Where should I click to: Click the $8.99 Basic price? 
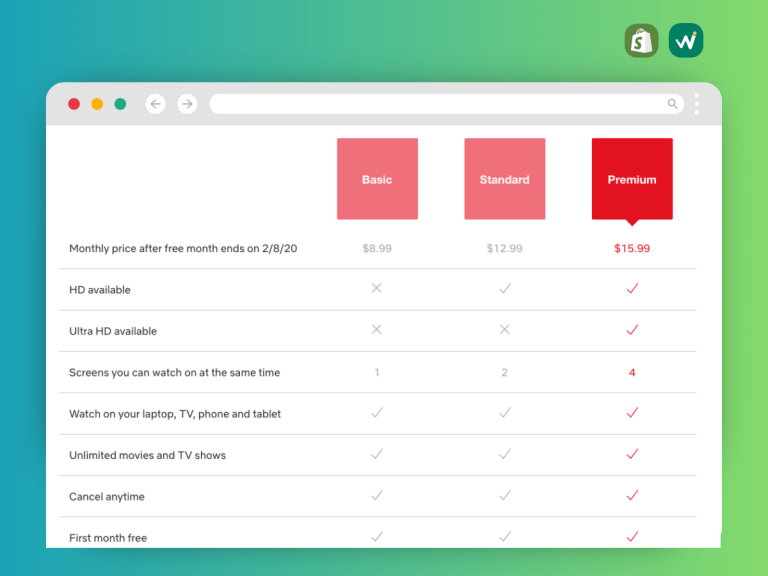pos(377,248)
